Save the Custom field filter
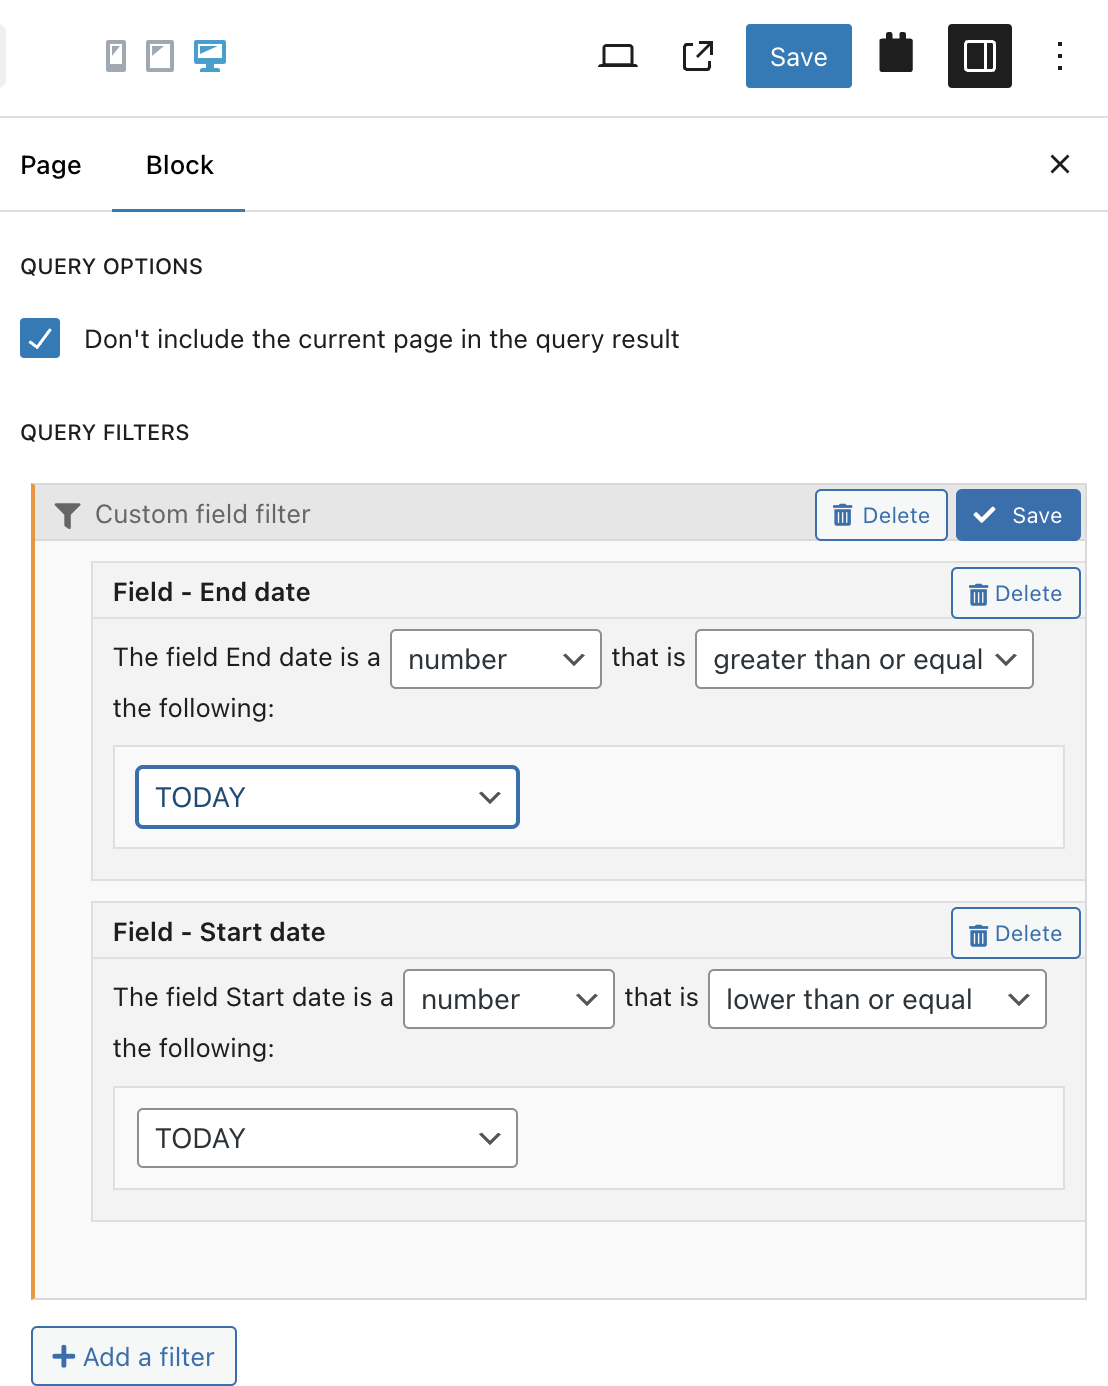 [1017, 515]
